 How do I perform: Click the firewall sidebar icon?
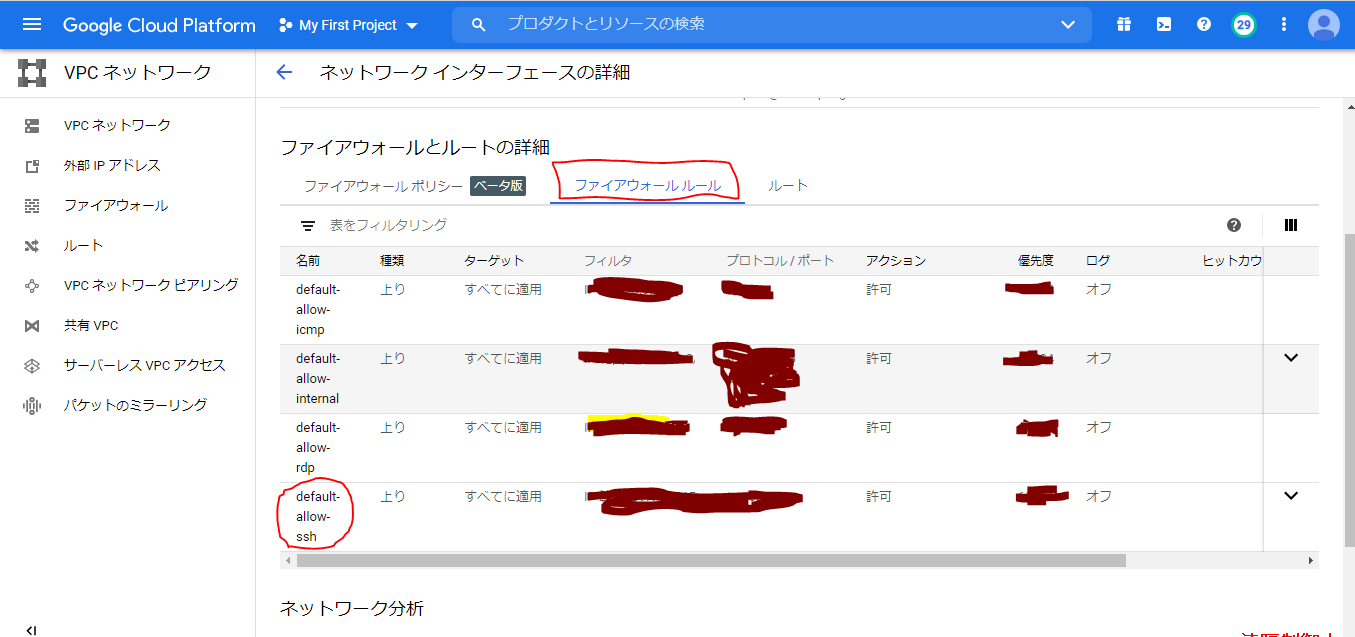(x=32, y=205)
